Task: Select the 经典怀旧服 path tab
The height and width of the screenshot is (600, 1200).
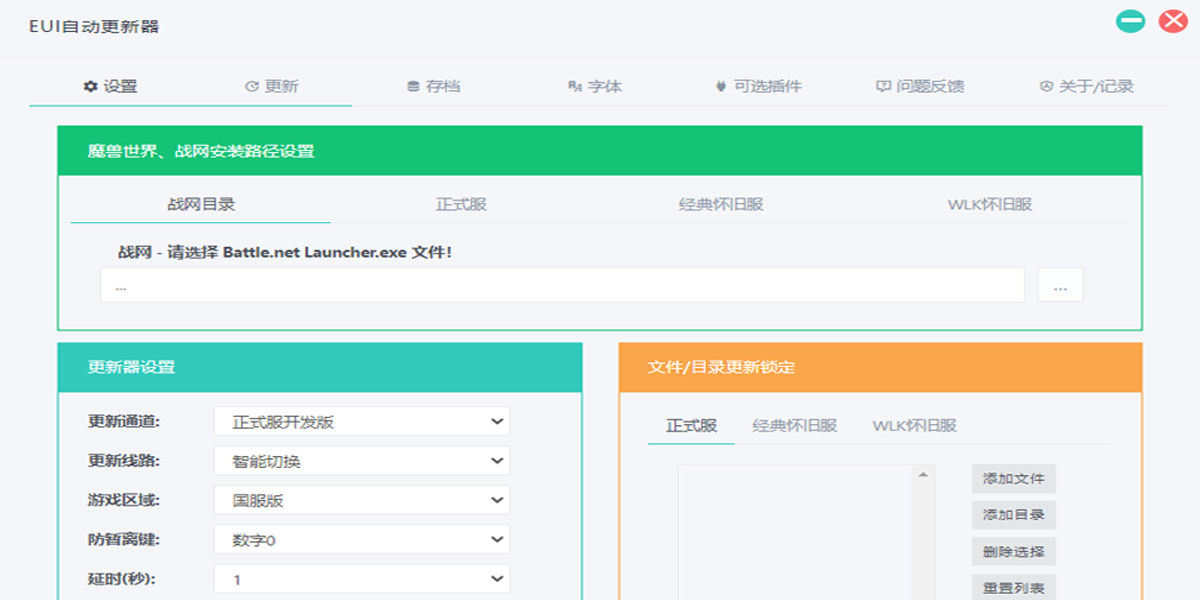Action: click(721, 204)
